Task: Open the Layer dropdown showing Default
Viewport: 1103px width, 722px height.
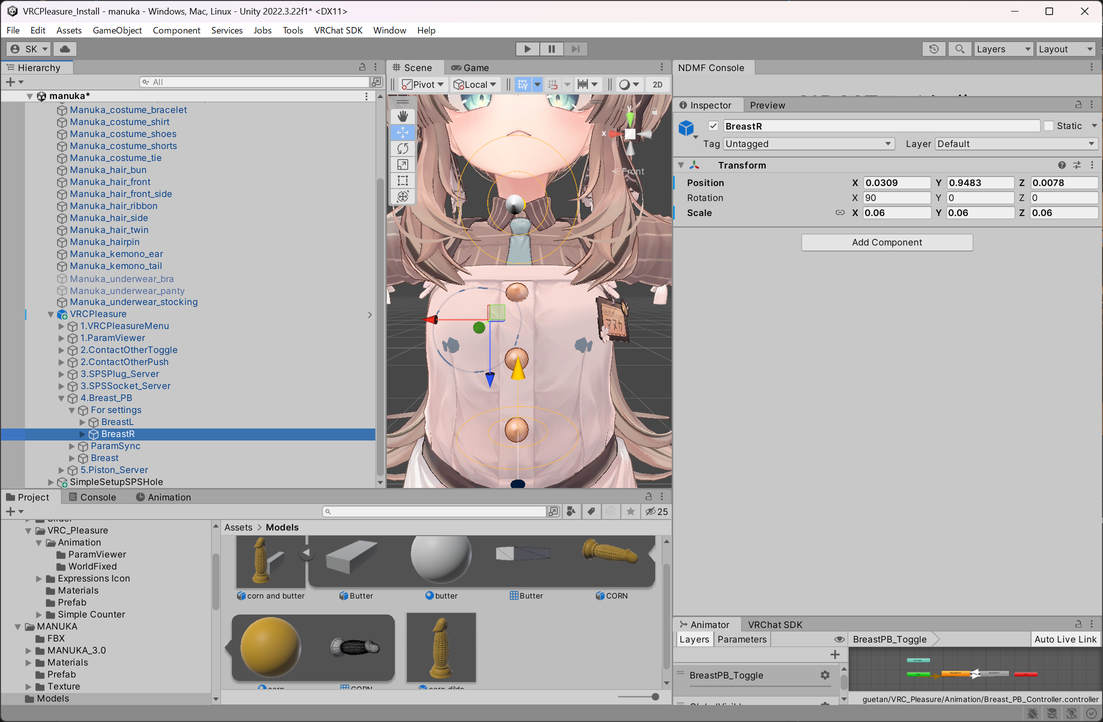Action: coord(1016,144)
